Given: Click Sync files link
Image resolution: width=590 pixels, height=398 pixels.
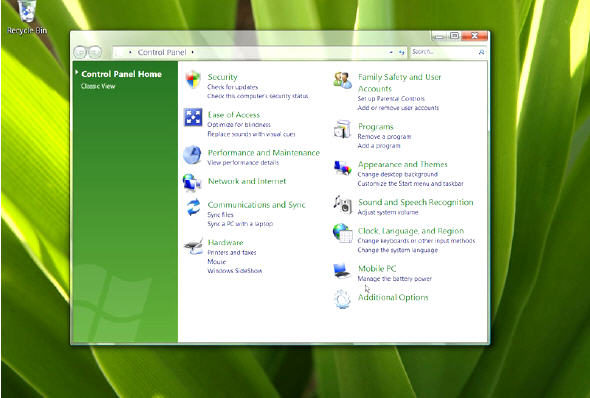Looking at the screenshot, I should 220,215.
